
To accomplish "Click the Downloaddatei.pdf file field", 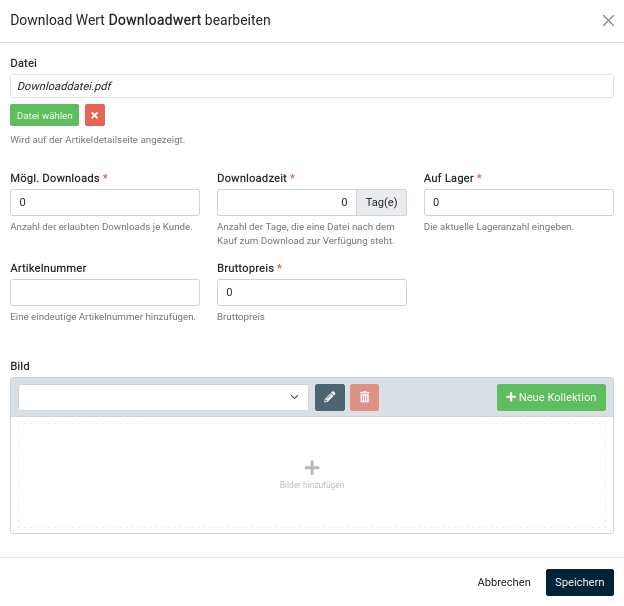I will [x=311, y=86].
